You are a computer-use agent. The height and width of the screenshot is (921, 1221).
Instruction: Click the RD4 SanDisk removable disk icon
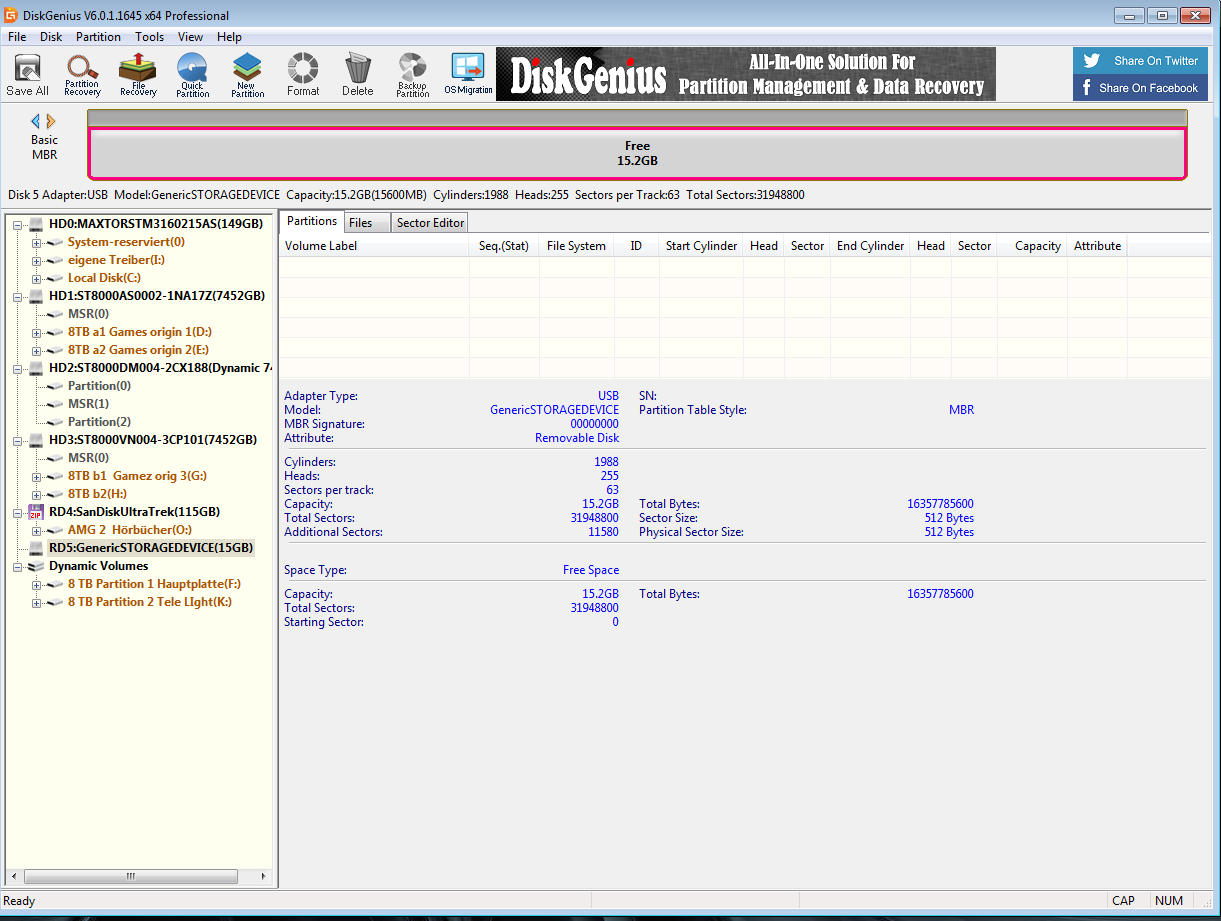coord(36,512)
